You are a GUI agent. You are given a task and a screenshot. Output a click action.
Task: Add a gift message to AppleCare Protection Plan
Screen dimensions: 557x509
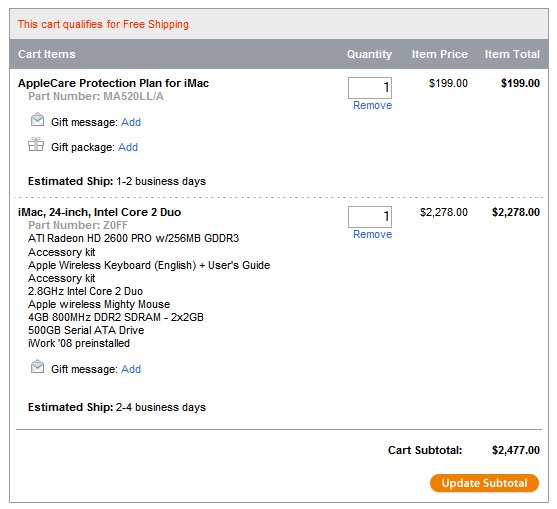click(131, 122)
